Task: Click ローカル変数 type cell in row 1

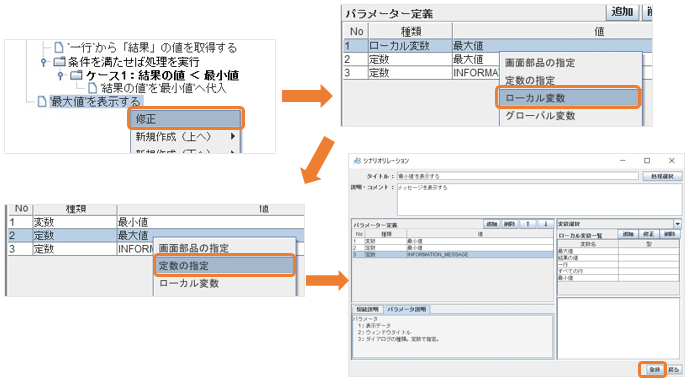Action: [410, 46]
